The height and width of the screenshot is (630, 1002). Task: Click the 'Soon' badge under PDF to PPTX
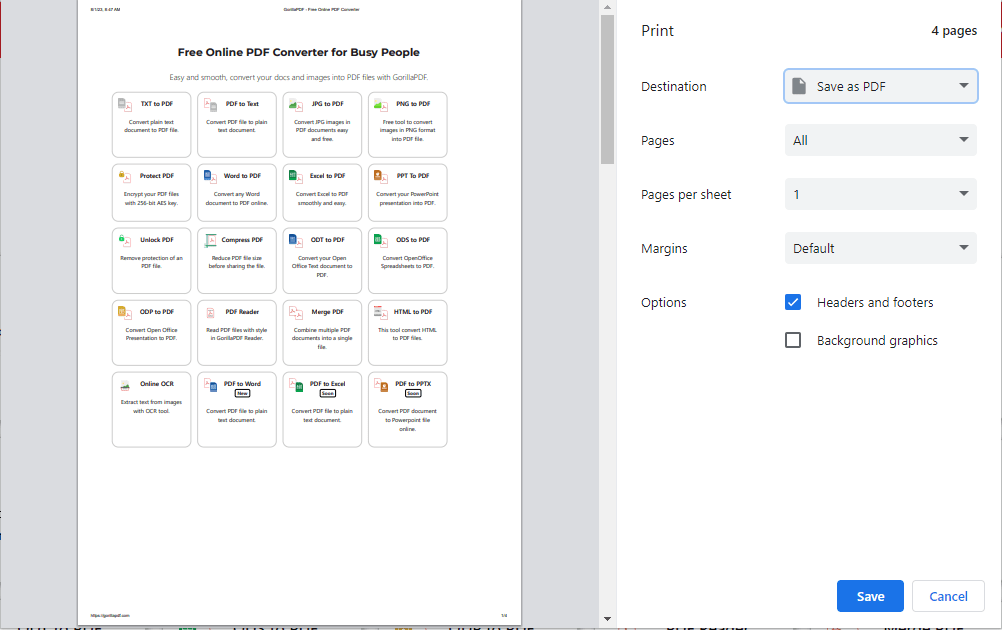(x=413, y=394)
